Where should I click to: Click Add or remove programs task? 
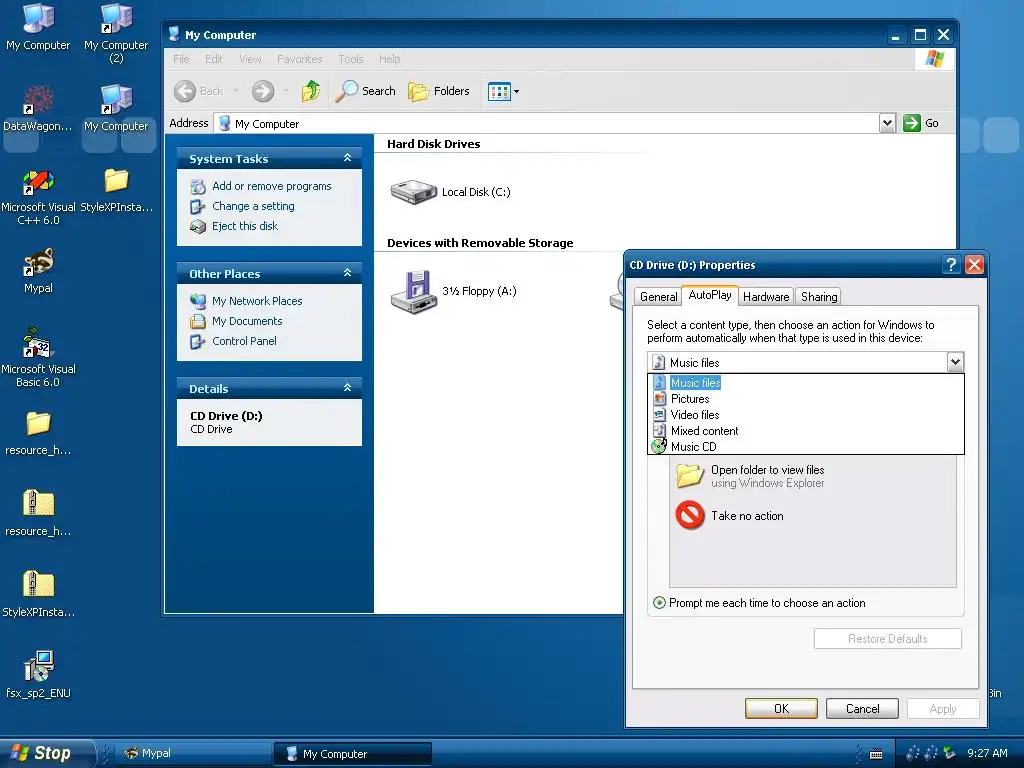pyautogui.click(x=271, y=186)
